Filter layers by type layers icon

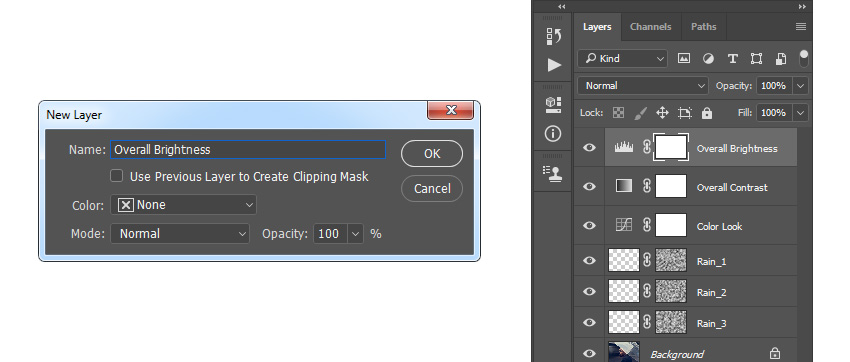tap(732, 59)
